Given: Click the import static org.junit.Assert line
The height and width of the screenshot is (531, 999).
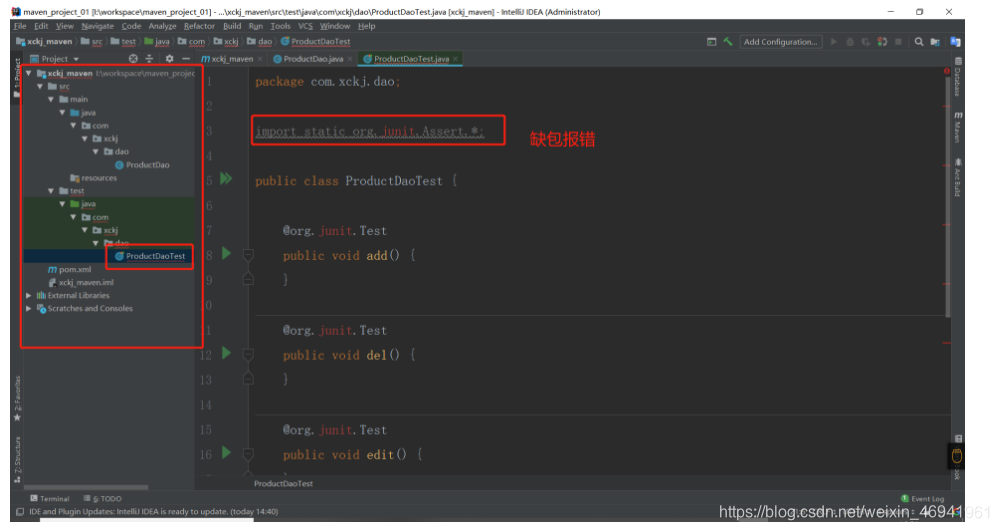Looking at the screenshot, I should (x=370, y=131).
